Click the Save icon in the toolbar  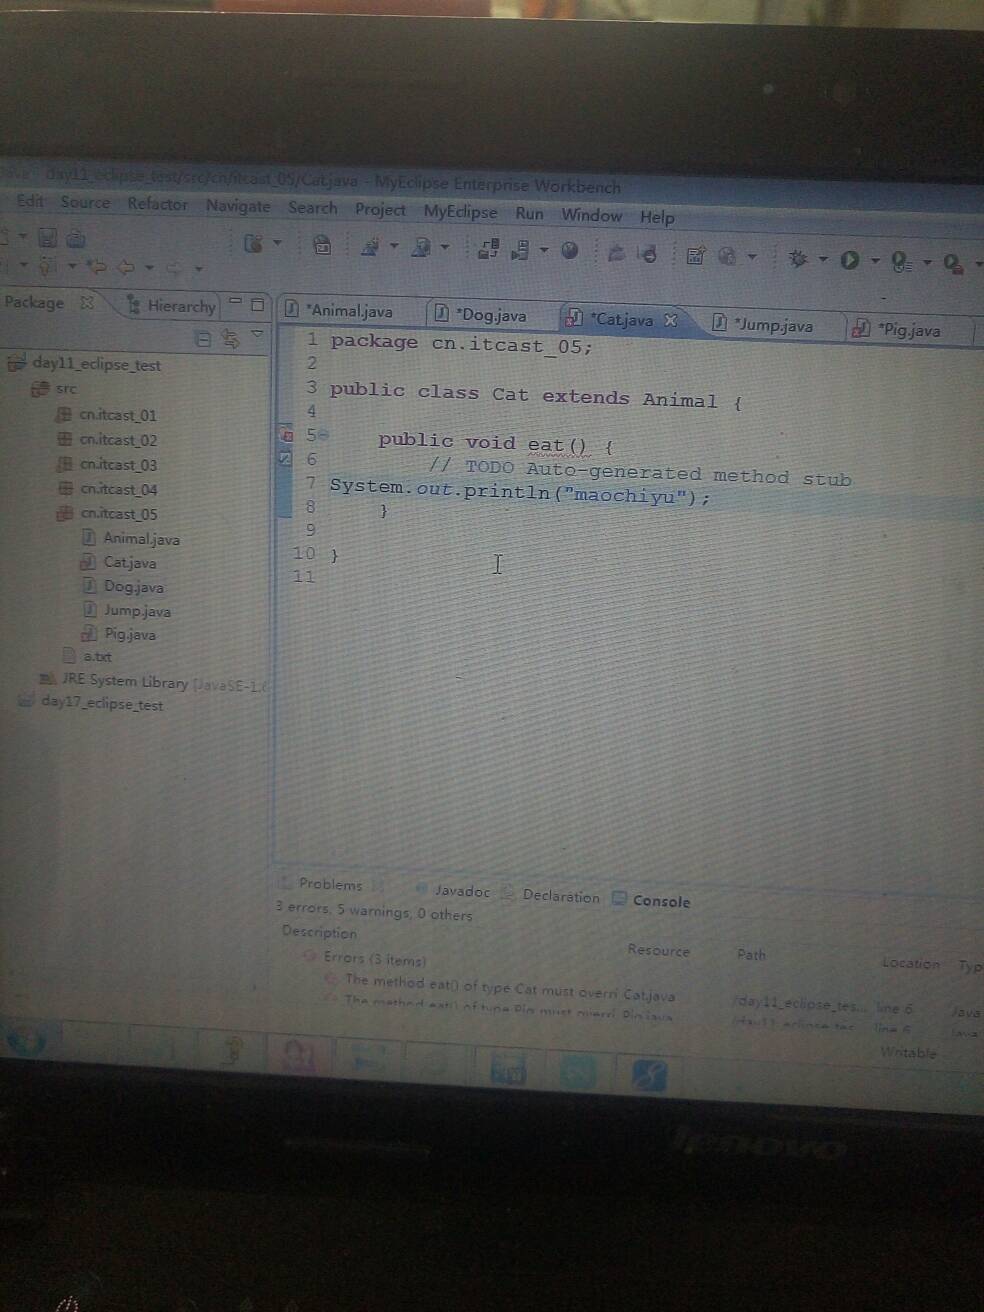point(47,238)
